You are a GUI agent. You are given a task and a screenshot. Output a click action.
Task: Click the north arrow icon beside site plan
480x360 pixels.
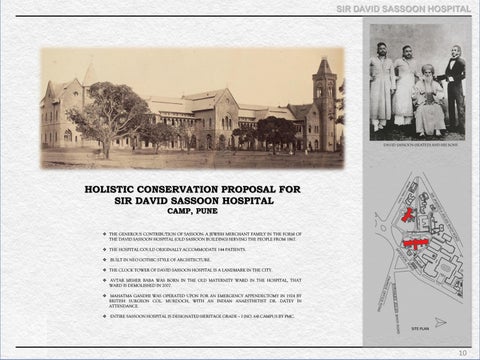pos(440,322)
